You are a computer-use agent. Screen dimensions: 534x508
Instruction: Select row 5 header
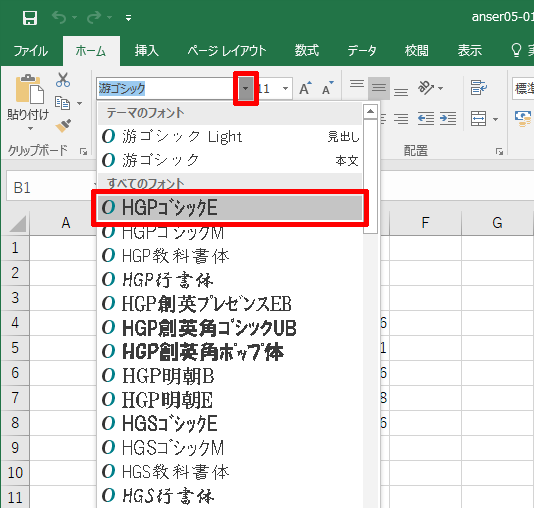pos(15,348)
